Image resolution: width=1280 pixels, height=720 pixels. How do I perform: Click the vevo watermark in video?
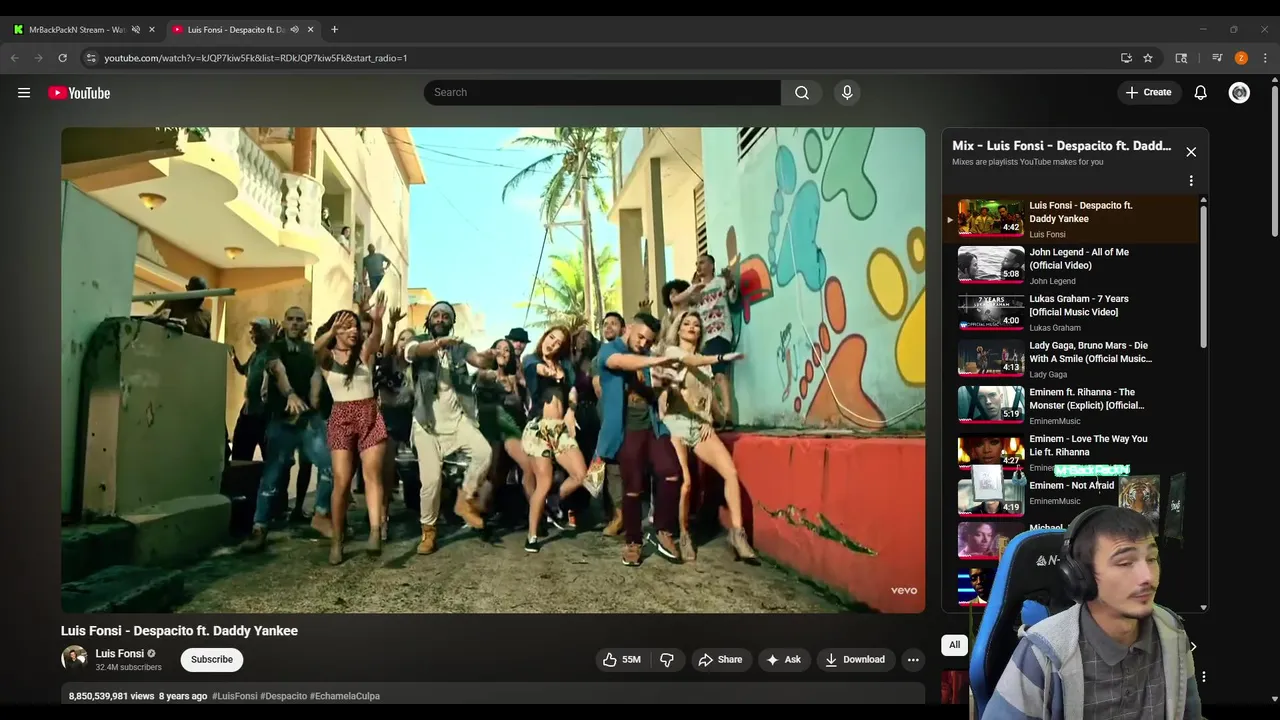(x=904, y=590)
